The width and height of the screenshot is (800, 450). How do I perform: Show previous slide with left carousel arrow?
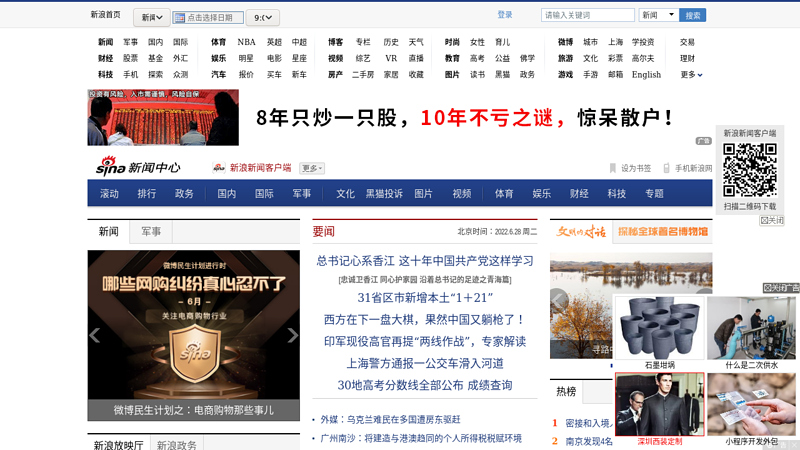tap(94, 335)
